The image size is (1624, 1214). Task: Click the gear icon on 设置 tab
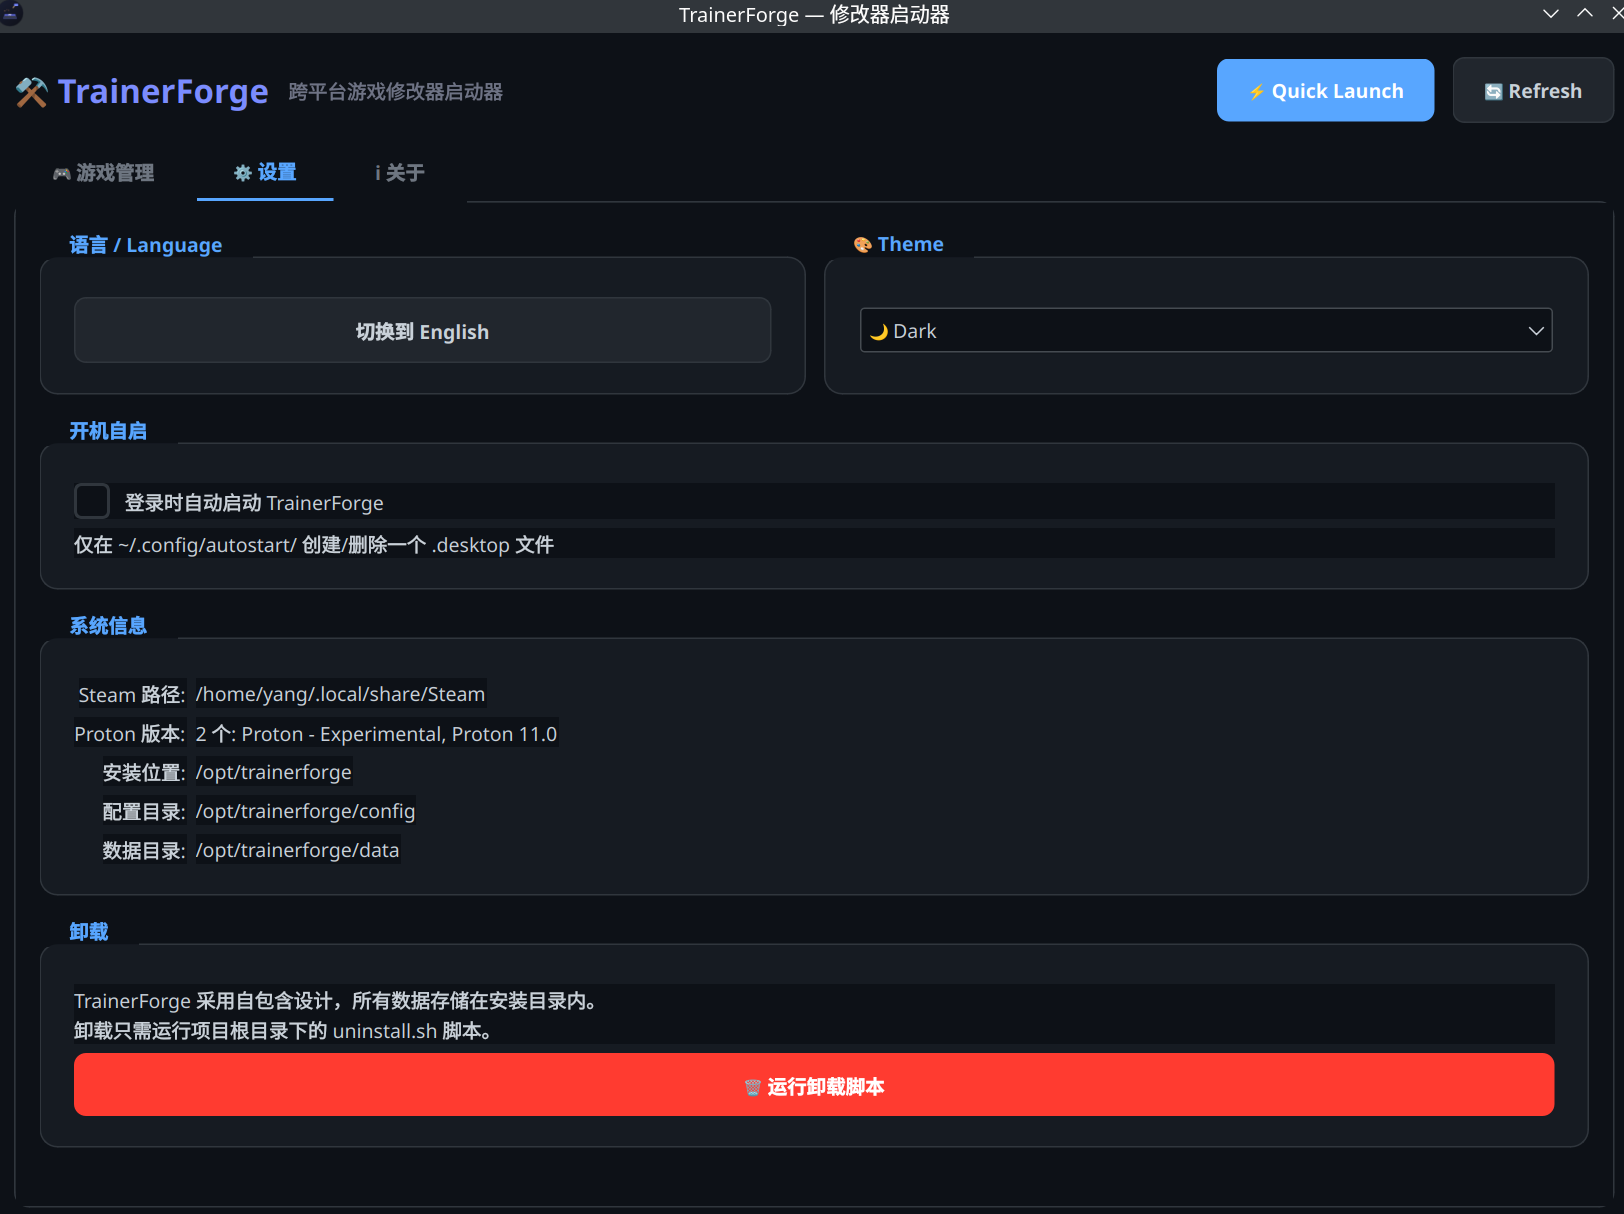243,173
